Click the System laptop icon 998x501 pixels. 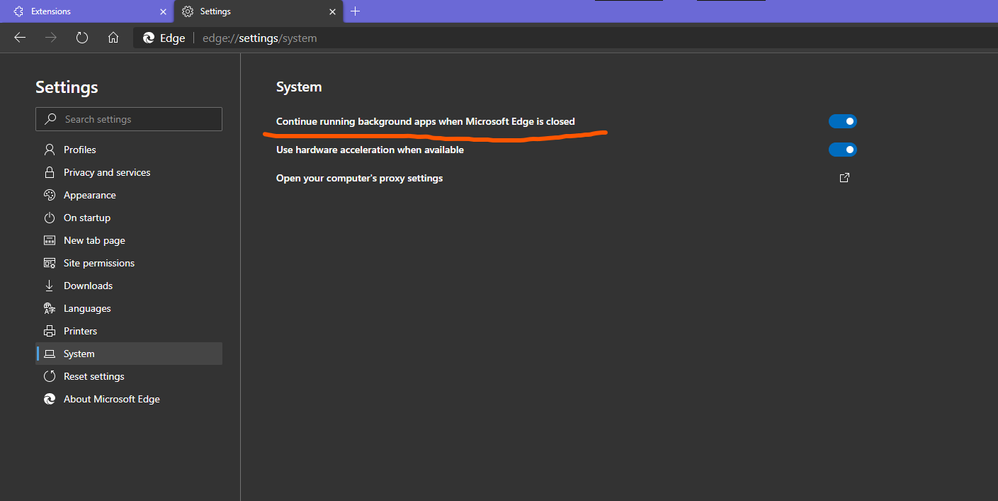tap(49, 354)
